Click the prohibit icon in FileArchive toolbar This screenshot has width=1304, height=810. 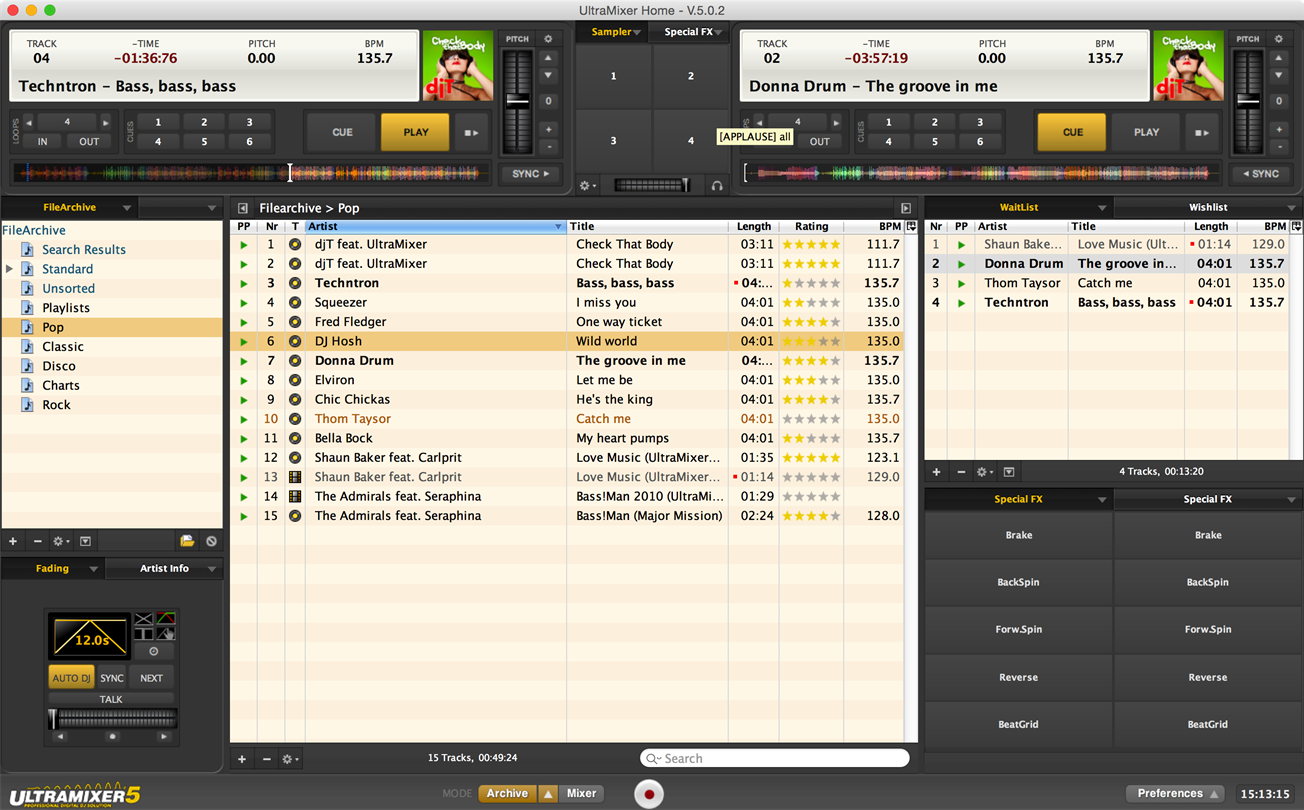click(x=211, y=541)
